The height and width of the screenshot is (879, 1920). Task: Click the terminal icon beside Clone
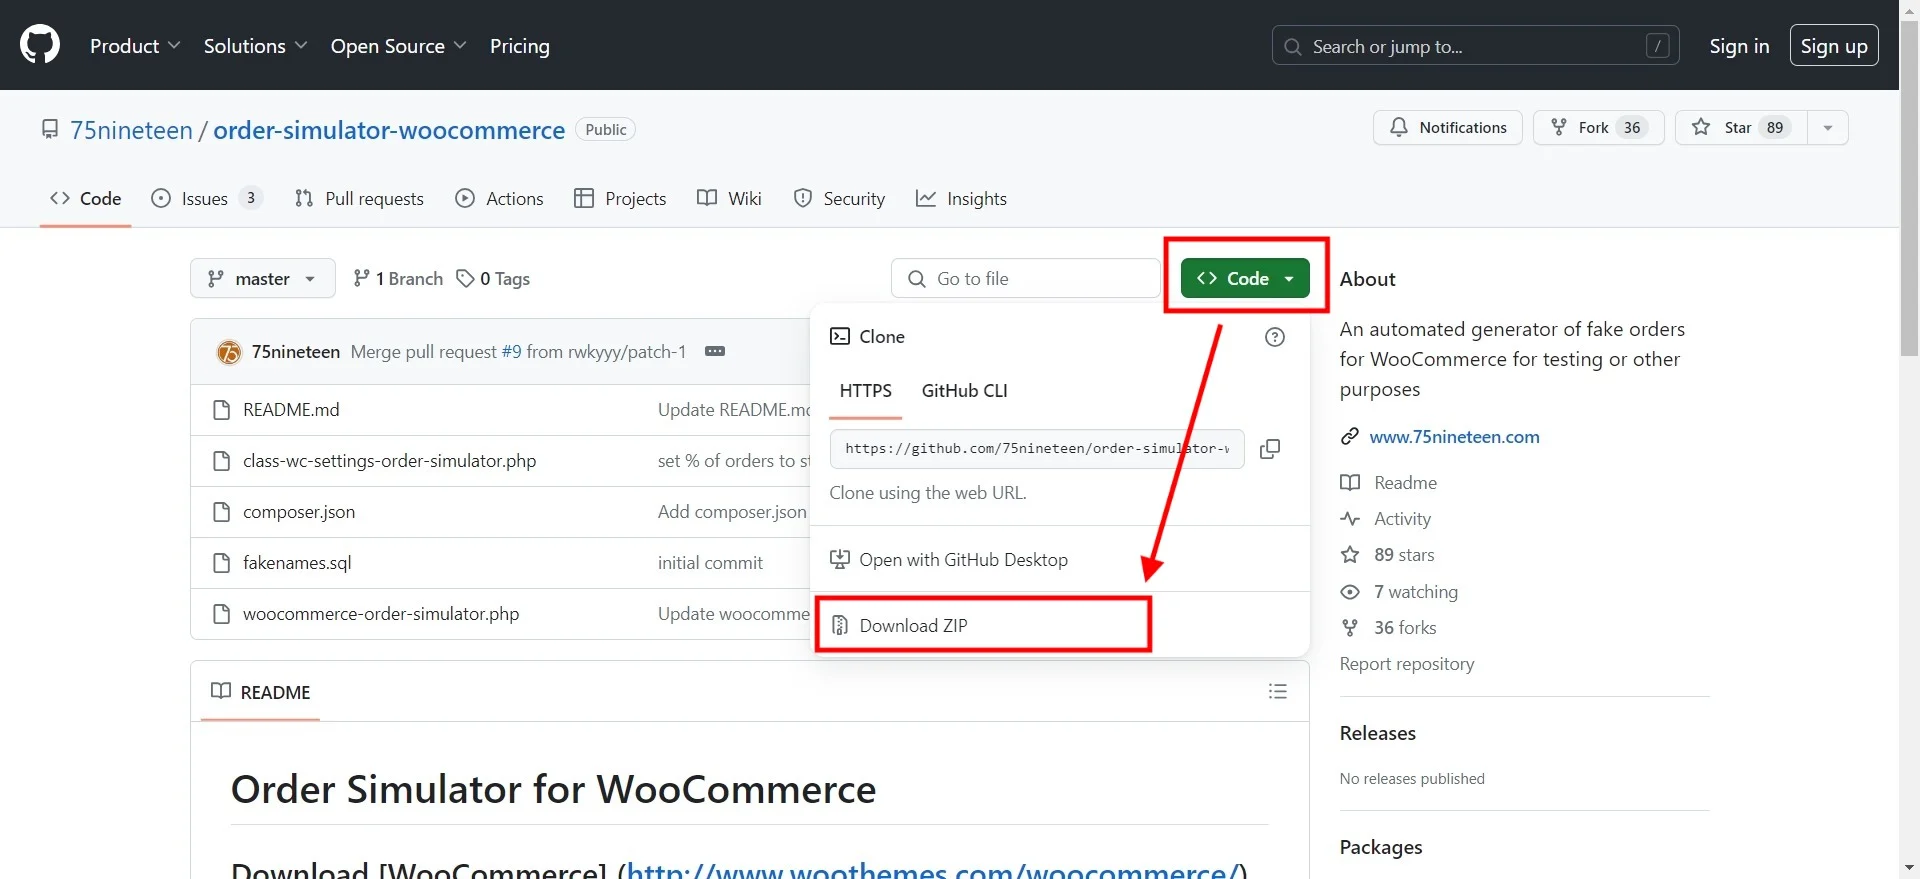(840, 337)
